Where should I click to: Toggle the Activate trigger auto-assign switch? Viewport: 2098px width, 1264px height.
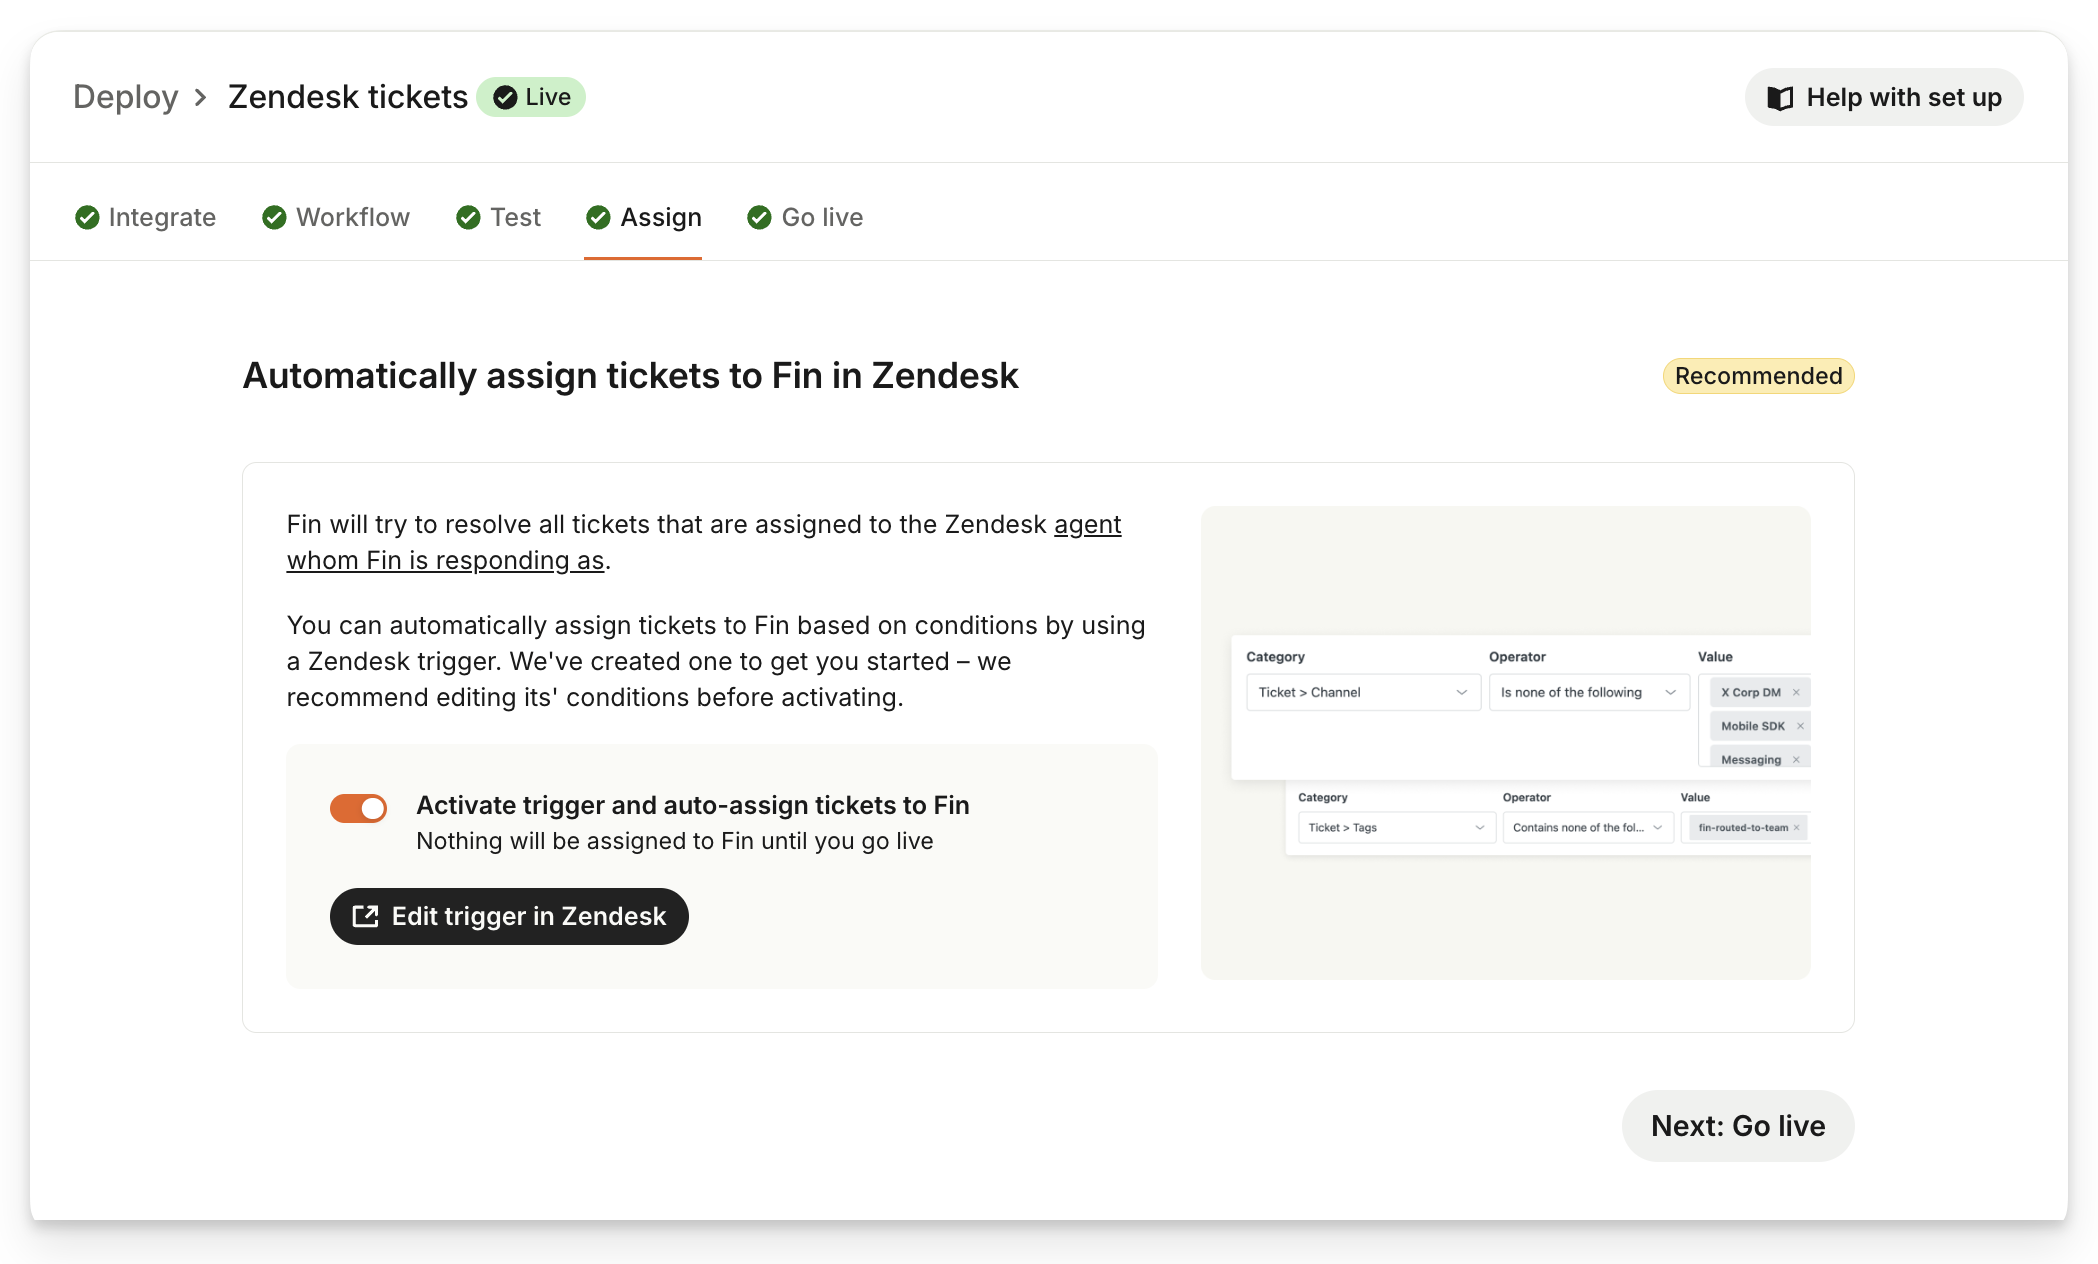(x=358, y=808)
